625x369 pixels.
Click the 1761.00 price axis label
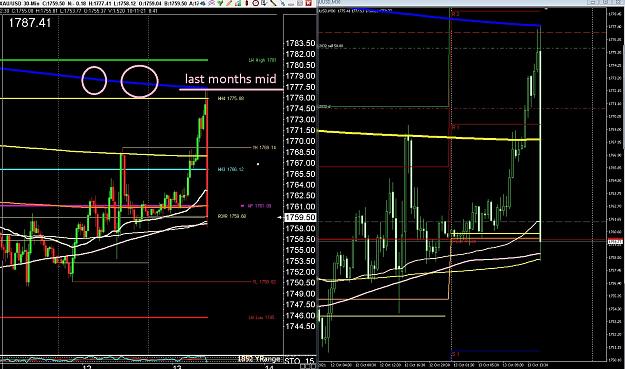[300, 206]
